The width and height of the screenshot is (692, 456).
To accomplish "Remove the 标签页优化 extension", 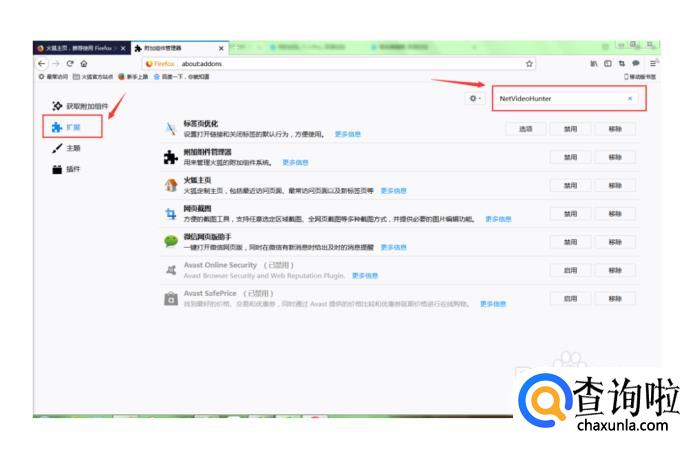I will (x=615, y=129).
